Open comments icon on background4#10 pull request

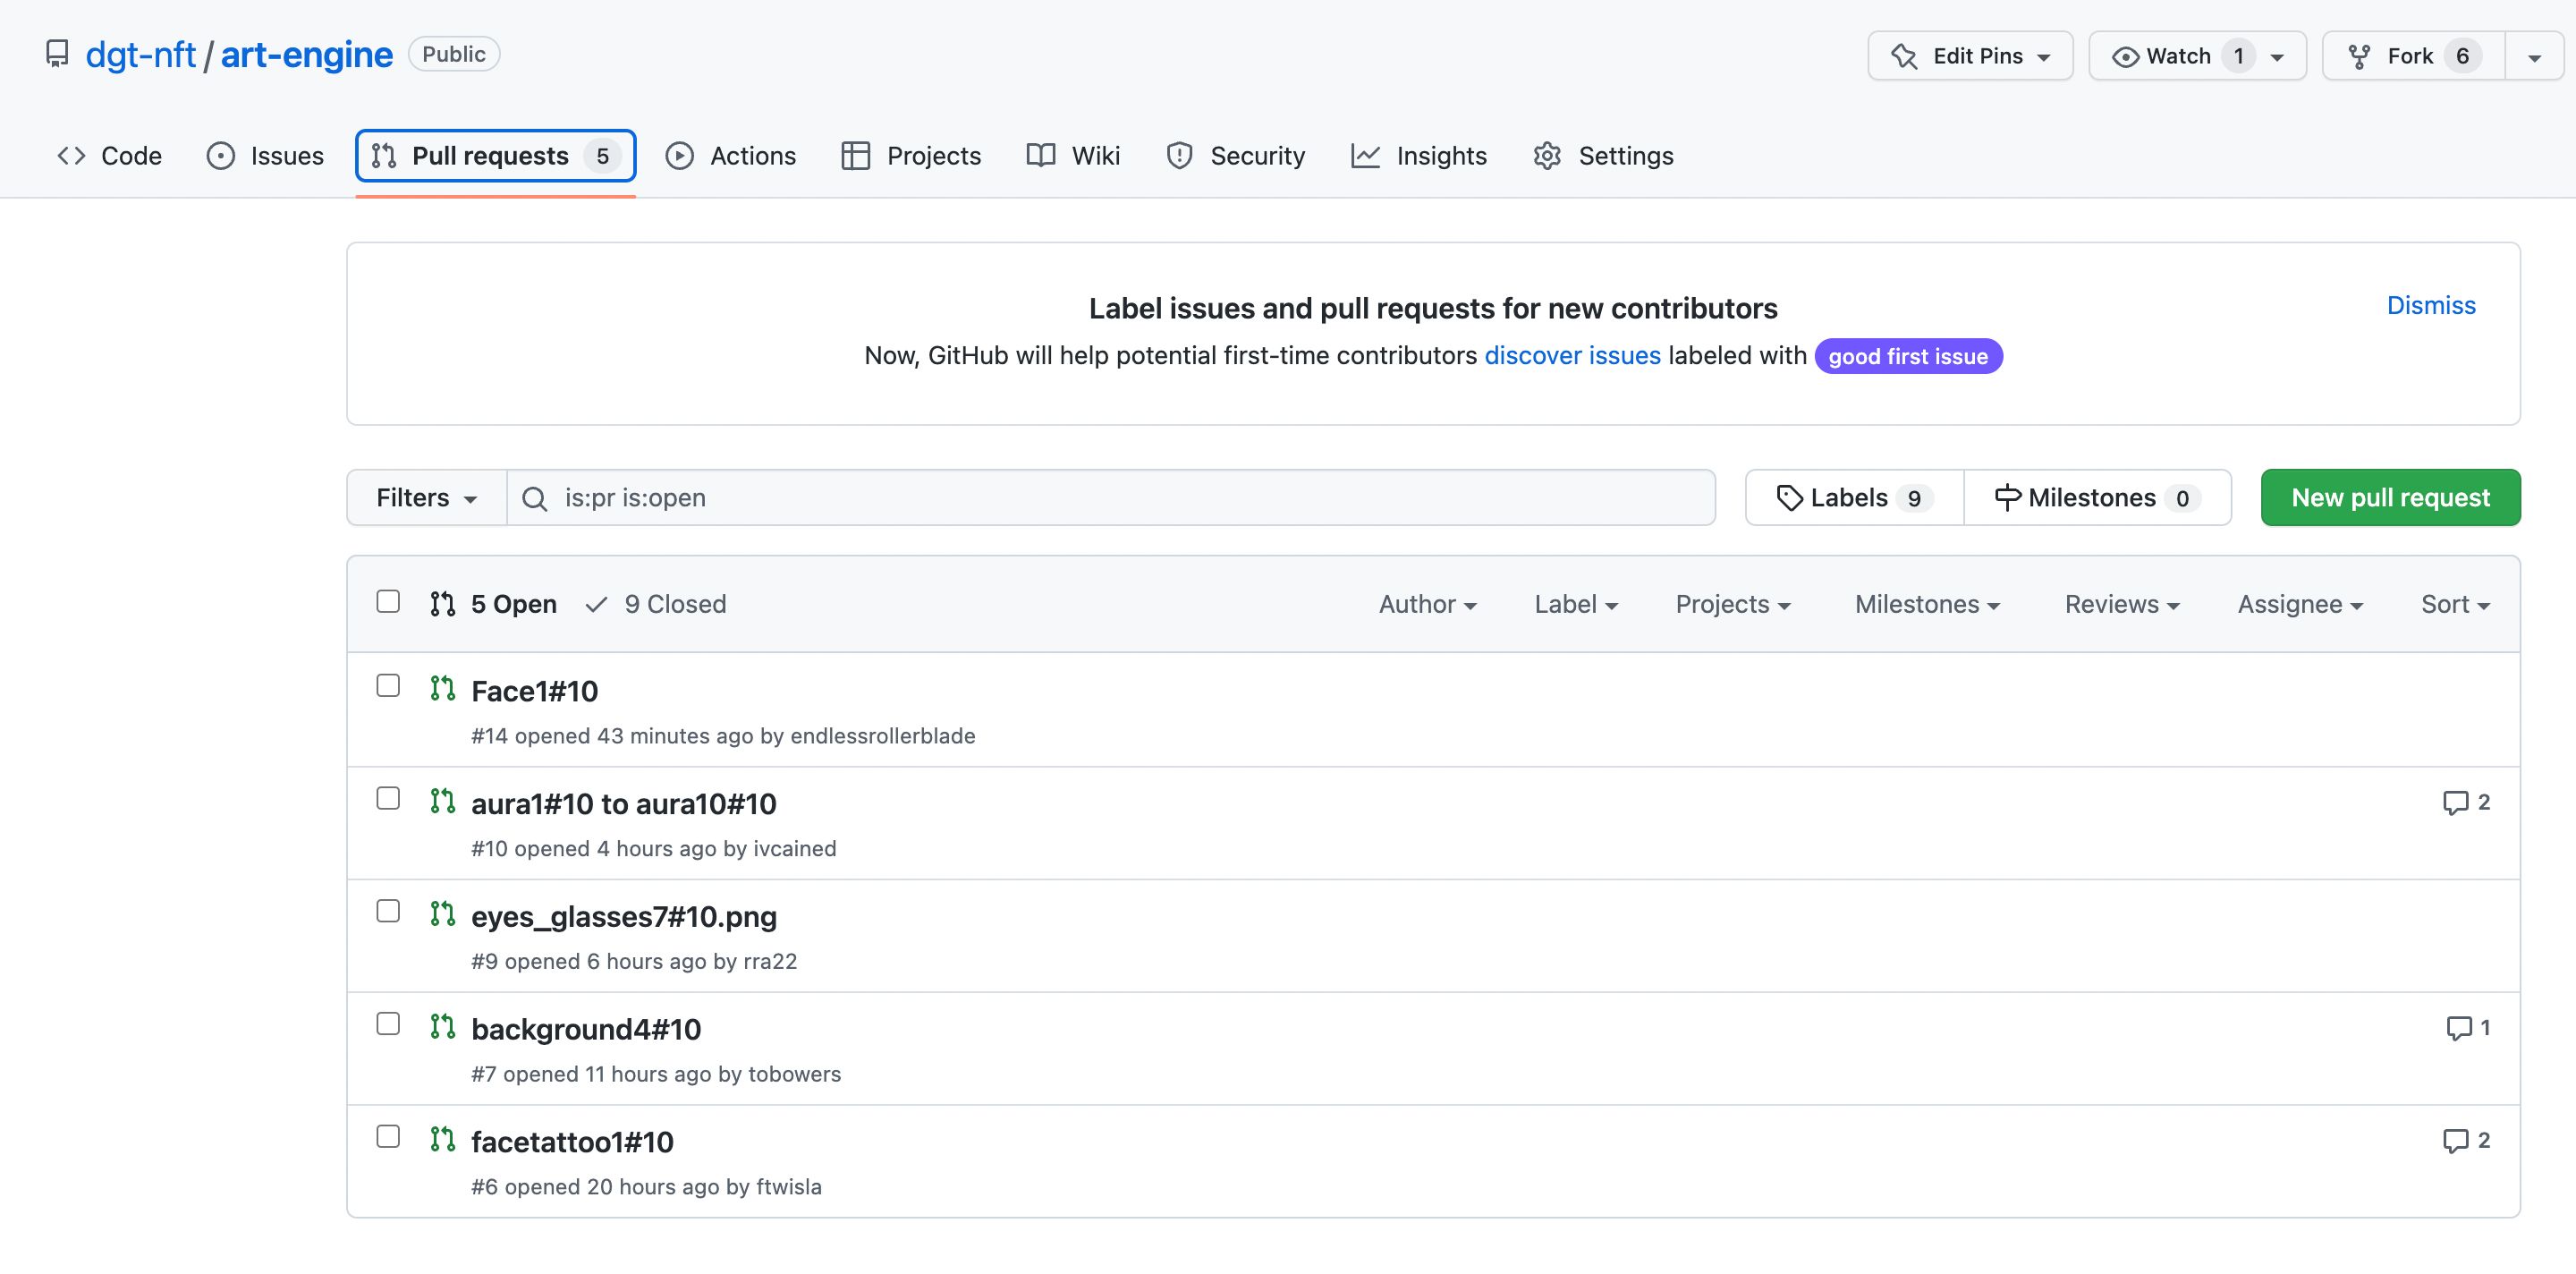(x=2458, y=1028)
